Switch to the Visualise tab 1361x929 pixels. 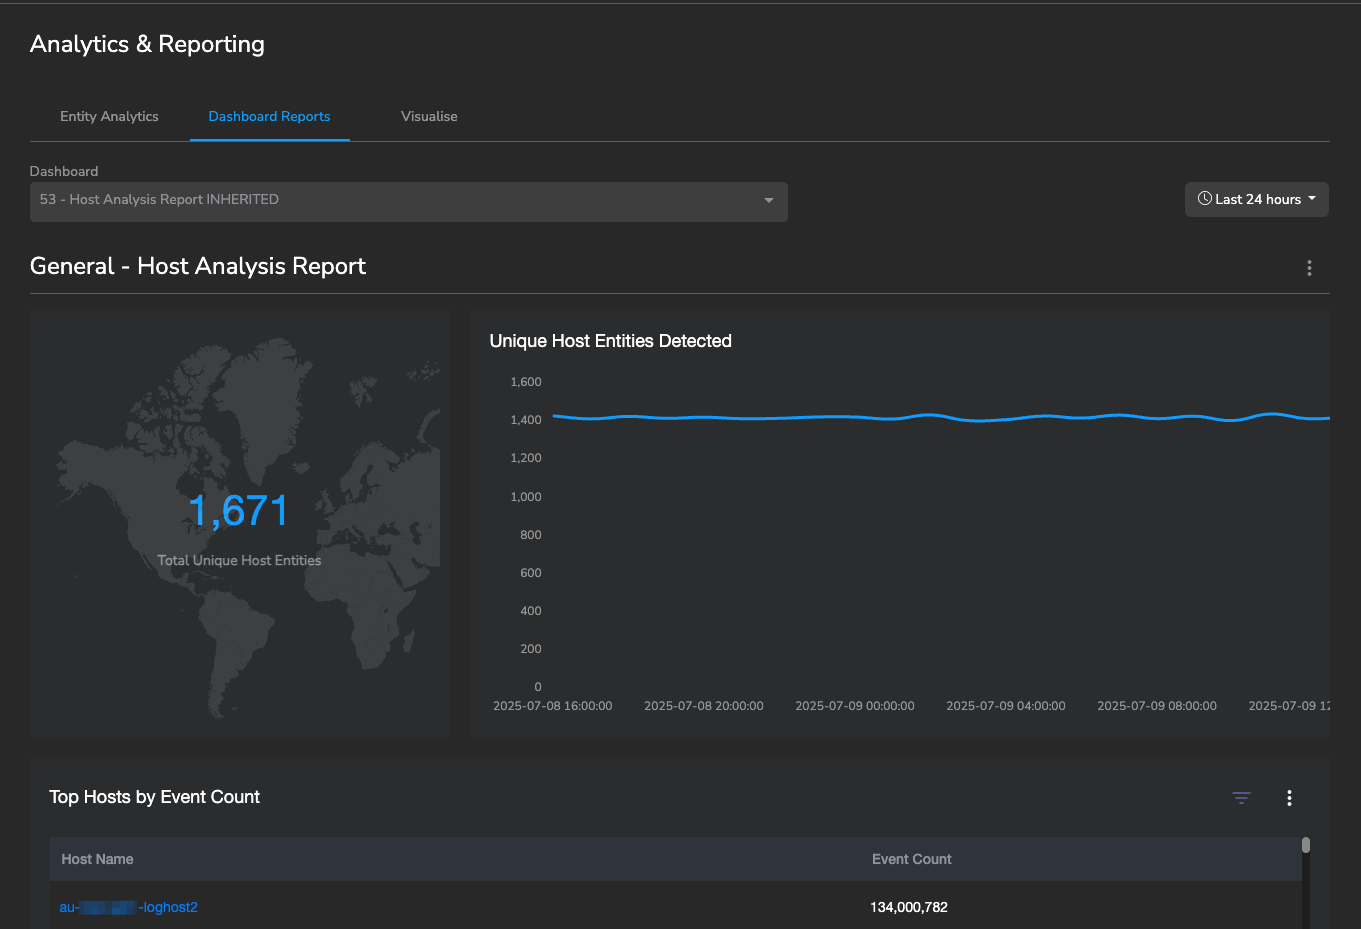pyautogui.click(x=429, y=116)
